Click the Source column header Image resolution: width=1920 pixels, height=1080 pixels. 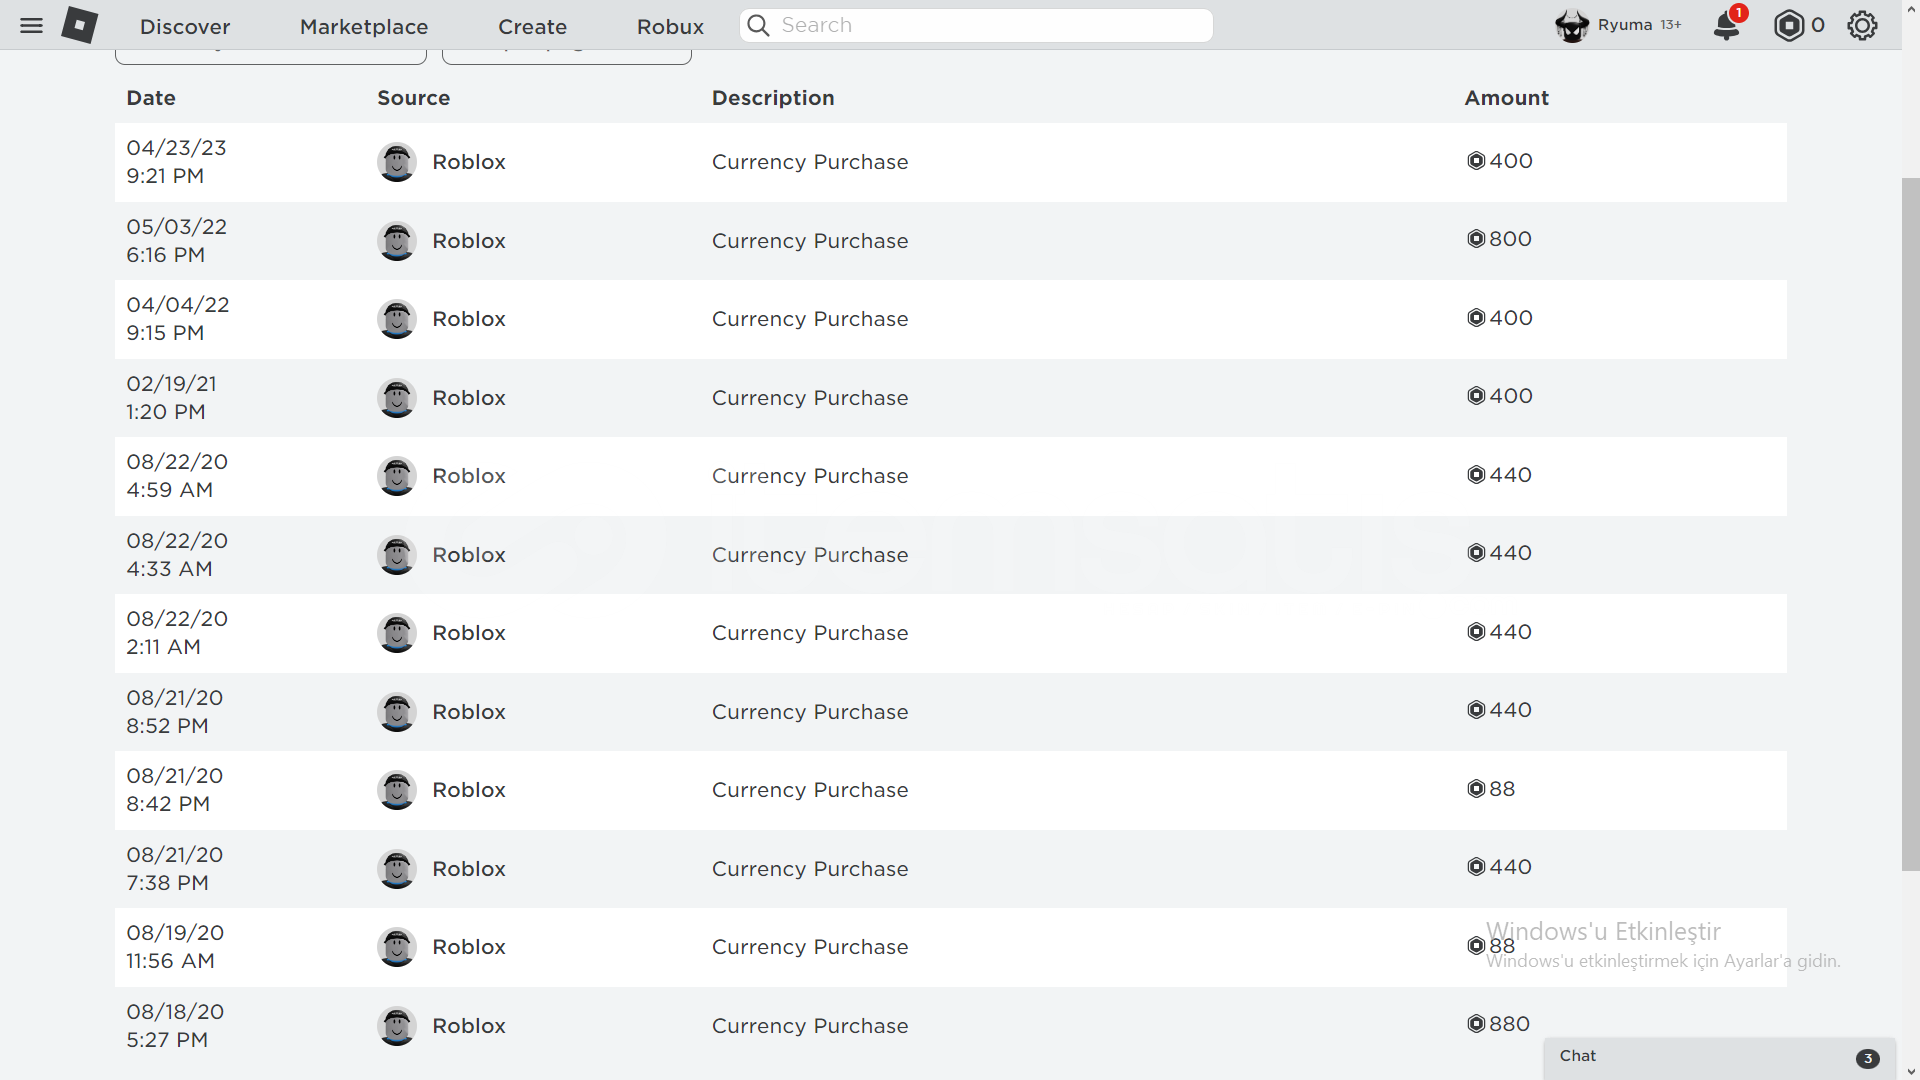(413, 98)
